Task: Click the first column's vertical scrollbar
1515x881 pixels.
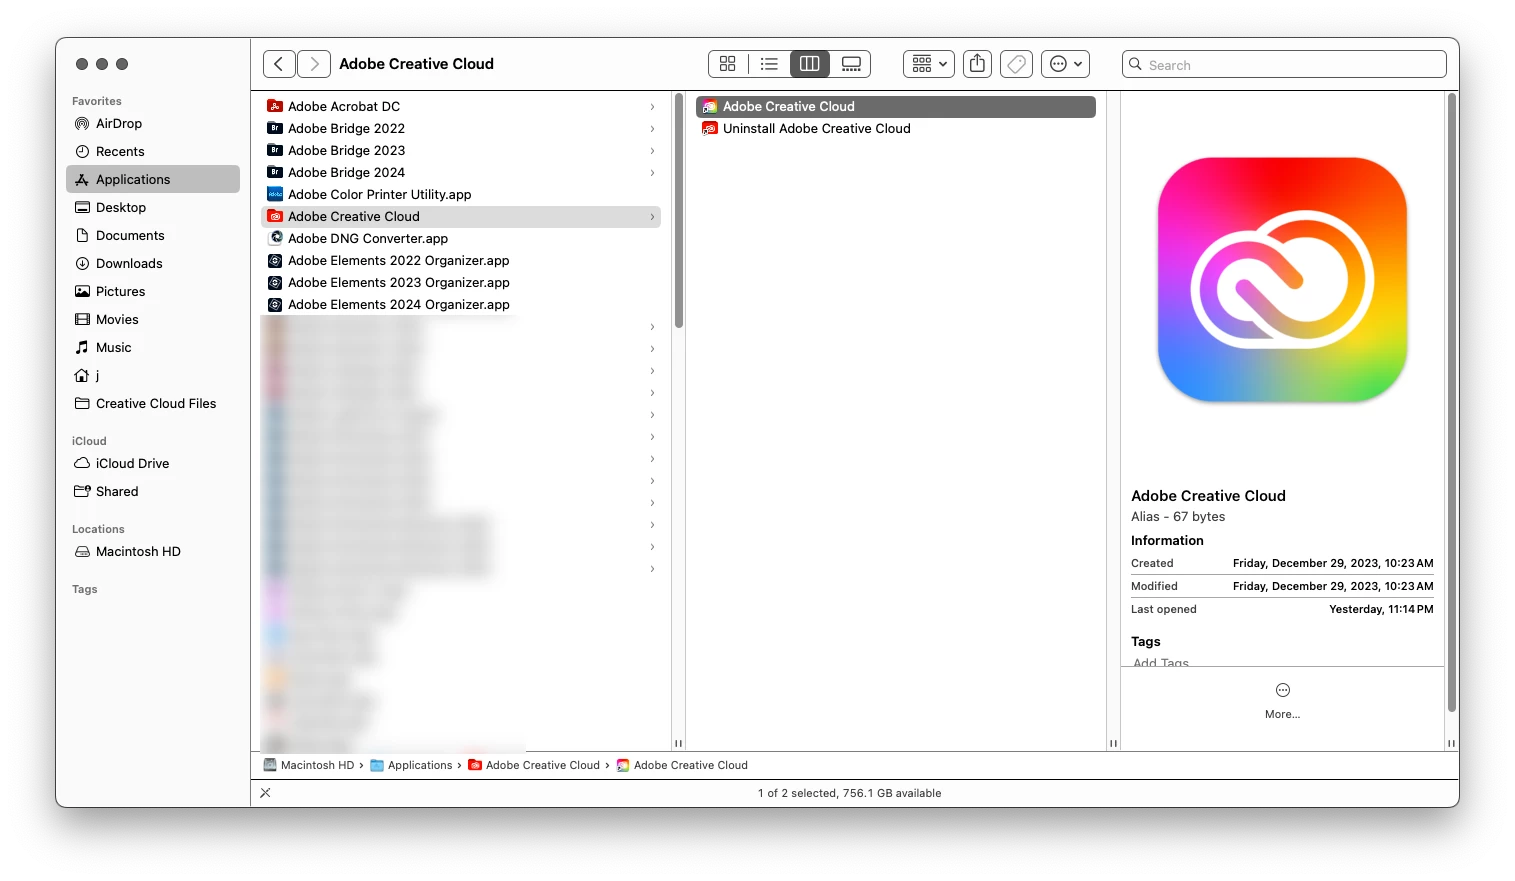Action: [x=678, y=211]
